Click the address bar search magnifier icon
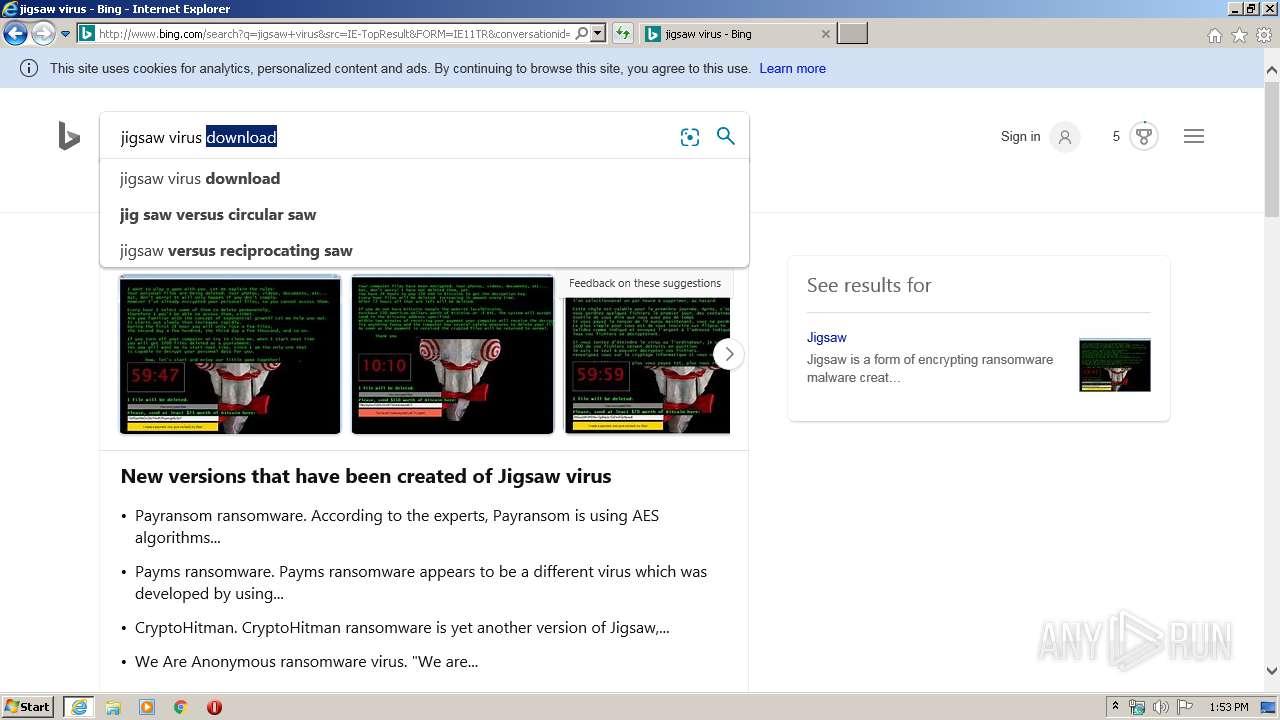1280x720 pixels. tap(582, 34)
